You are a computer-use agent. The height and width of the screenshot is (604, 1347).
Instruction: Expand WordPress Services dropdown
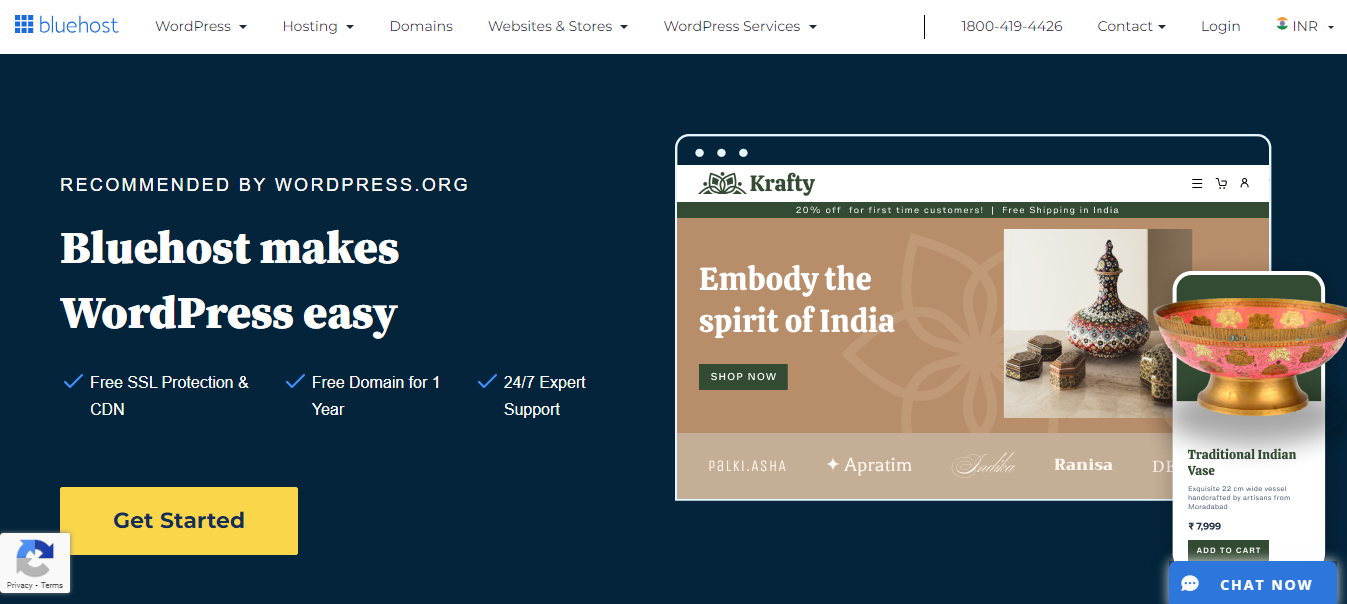tap(740, 26)
